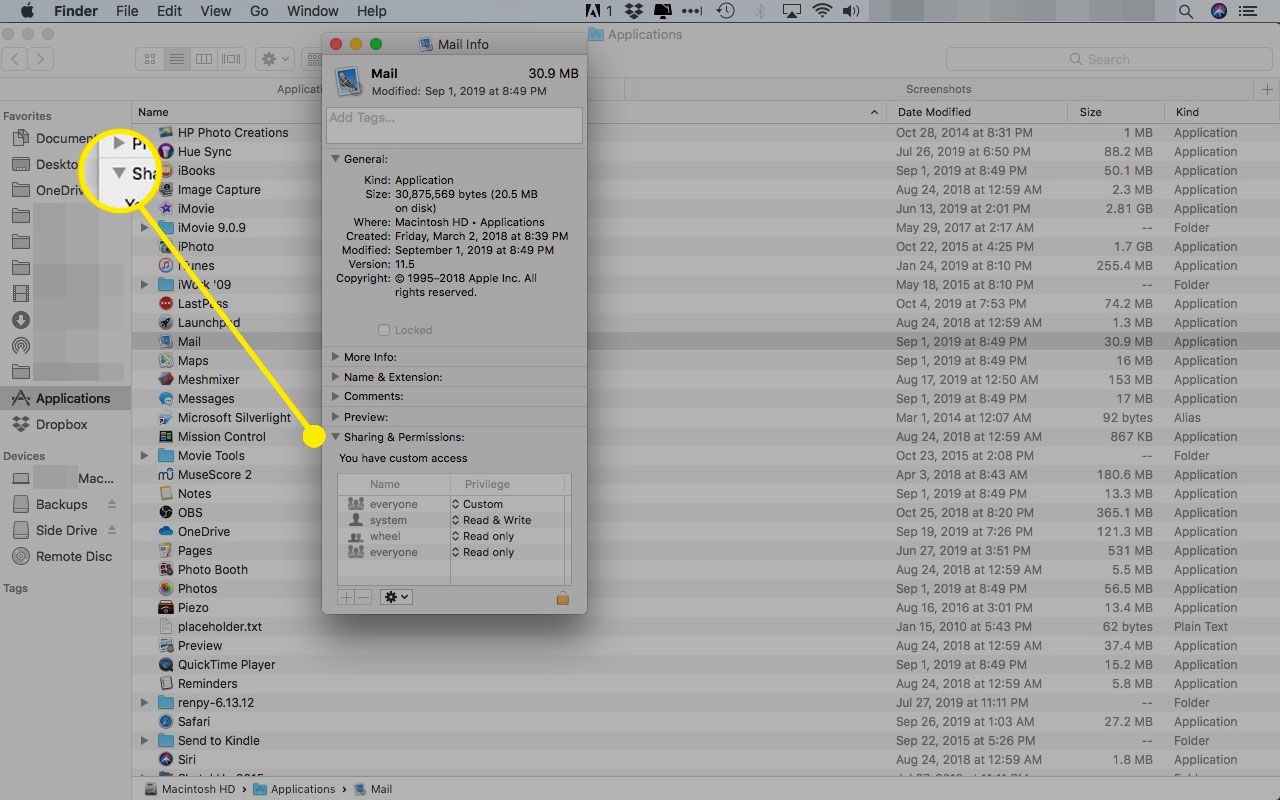Collapse the General section
Image resolution: width=1280 pixels, height=800 pixels.
335,159
